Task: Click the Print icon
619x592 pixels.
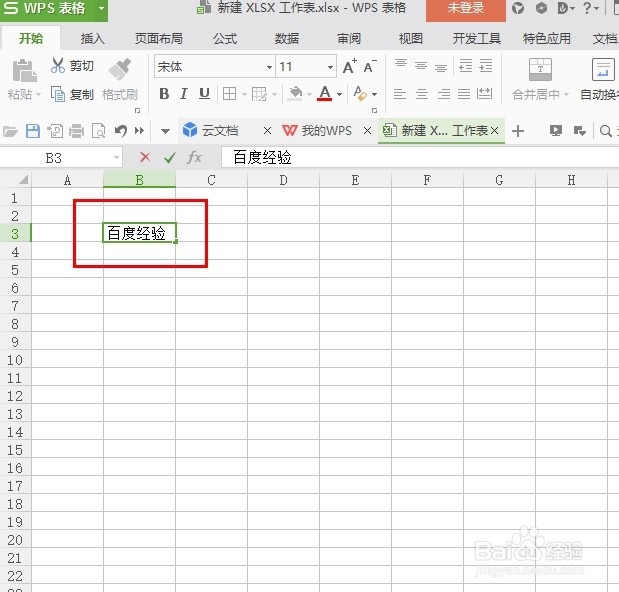Action: pos(77,131)
